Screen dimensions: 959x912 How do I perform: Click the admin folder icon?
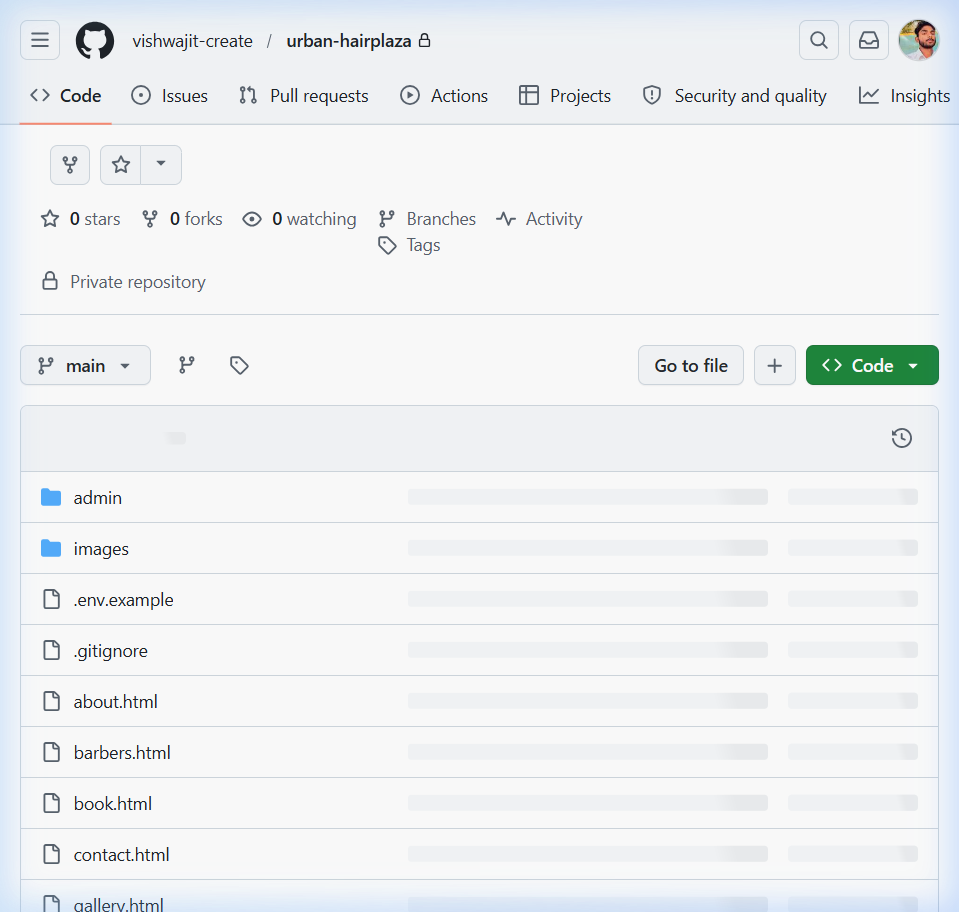click(x=51, y=497)
